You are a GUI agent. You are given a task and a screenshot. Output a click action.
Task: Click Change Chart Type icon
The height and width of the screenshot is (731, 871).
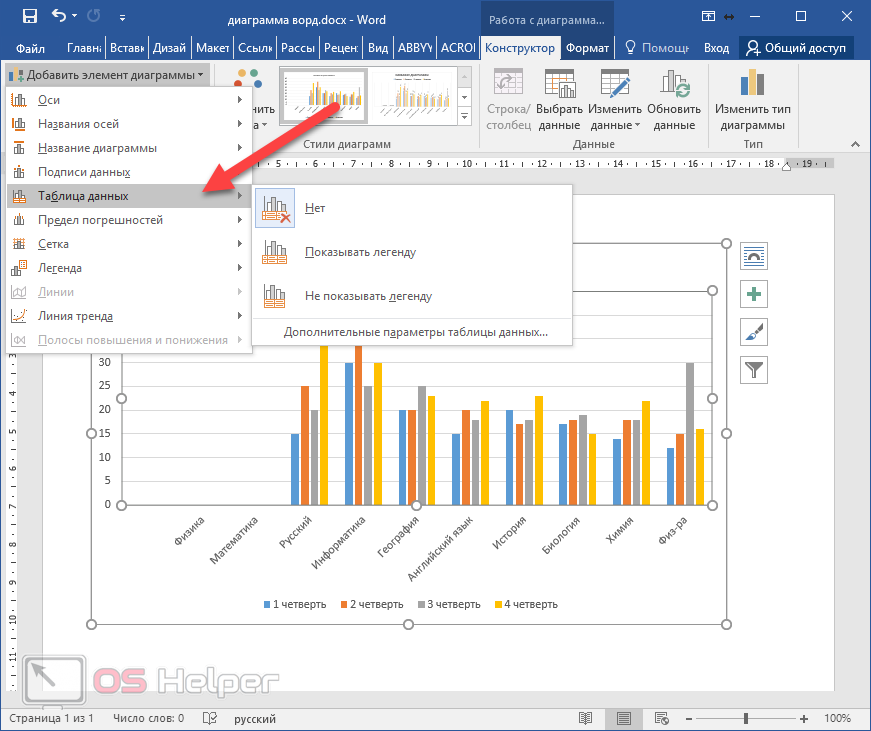click(750, 100)
